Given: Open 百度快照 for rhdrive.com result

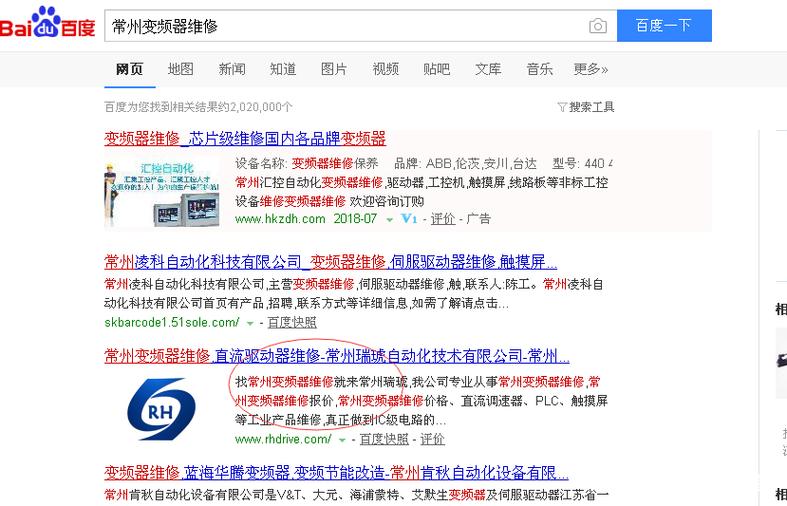Looking at the screenshot, I should coord(384,439).
